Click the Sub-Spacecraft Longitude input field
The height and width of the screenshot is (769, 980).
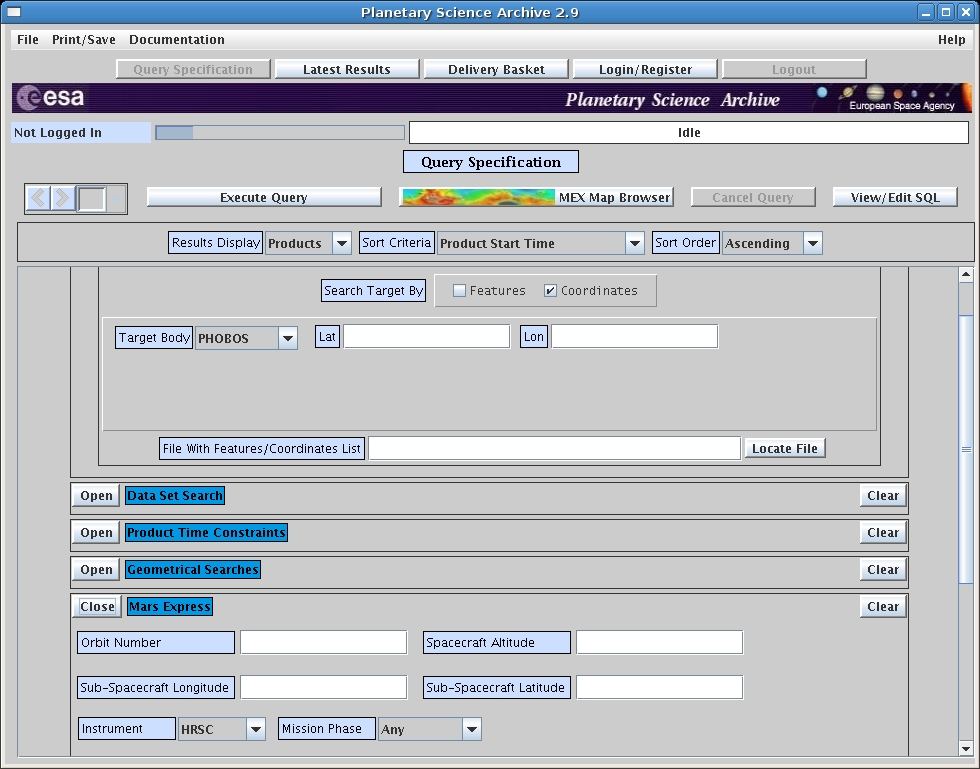pos(324,687)
